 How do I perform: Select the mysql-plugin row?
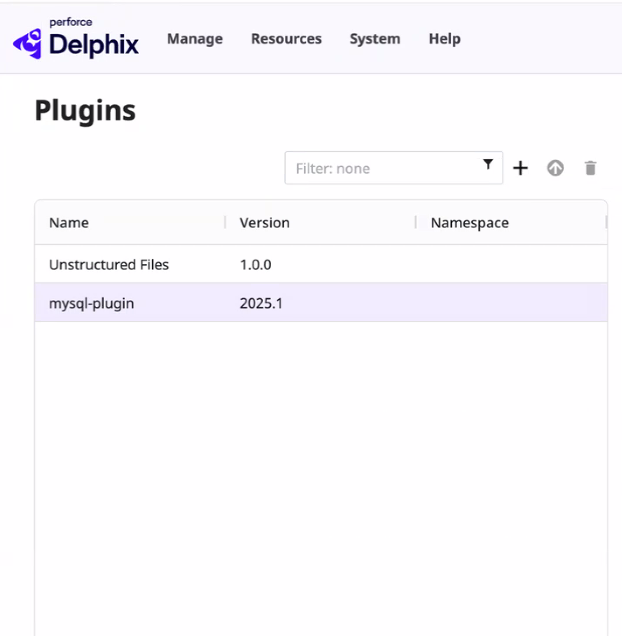[x=91, y=303]
